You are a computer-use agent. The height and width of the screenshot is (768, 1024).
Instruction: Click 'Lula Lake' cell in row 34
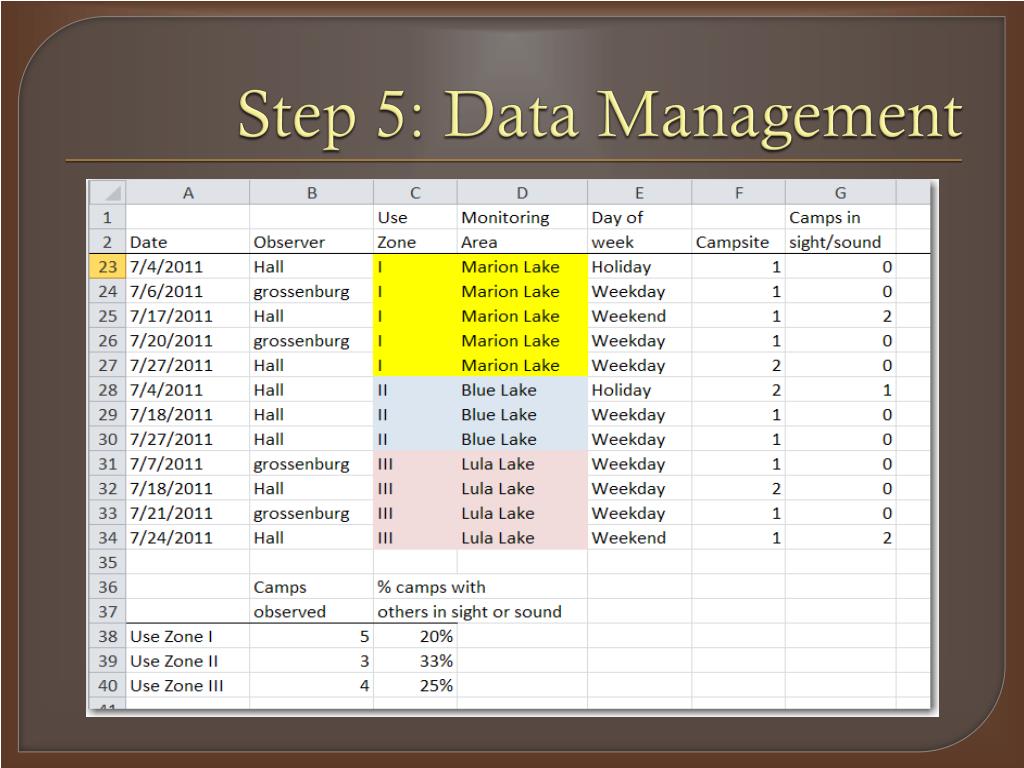[x=522, y=537]
